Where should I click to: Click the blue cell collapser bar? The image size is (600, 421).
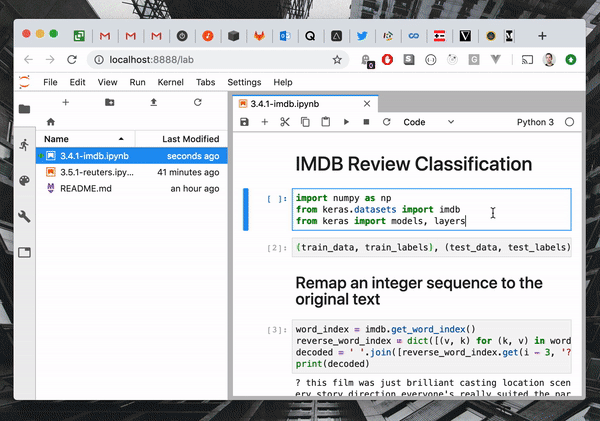click(x=246, y=209)
